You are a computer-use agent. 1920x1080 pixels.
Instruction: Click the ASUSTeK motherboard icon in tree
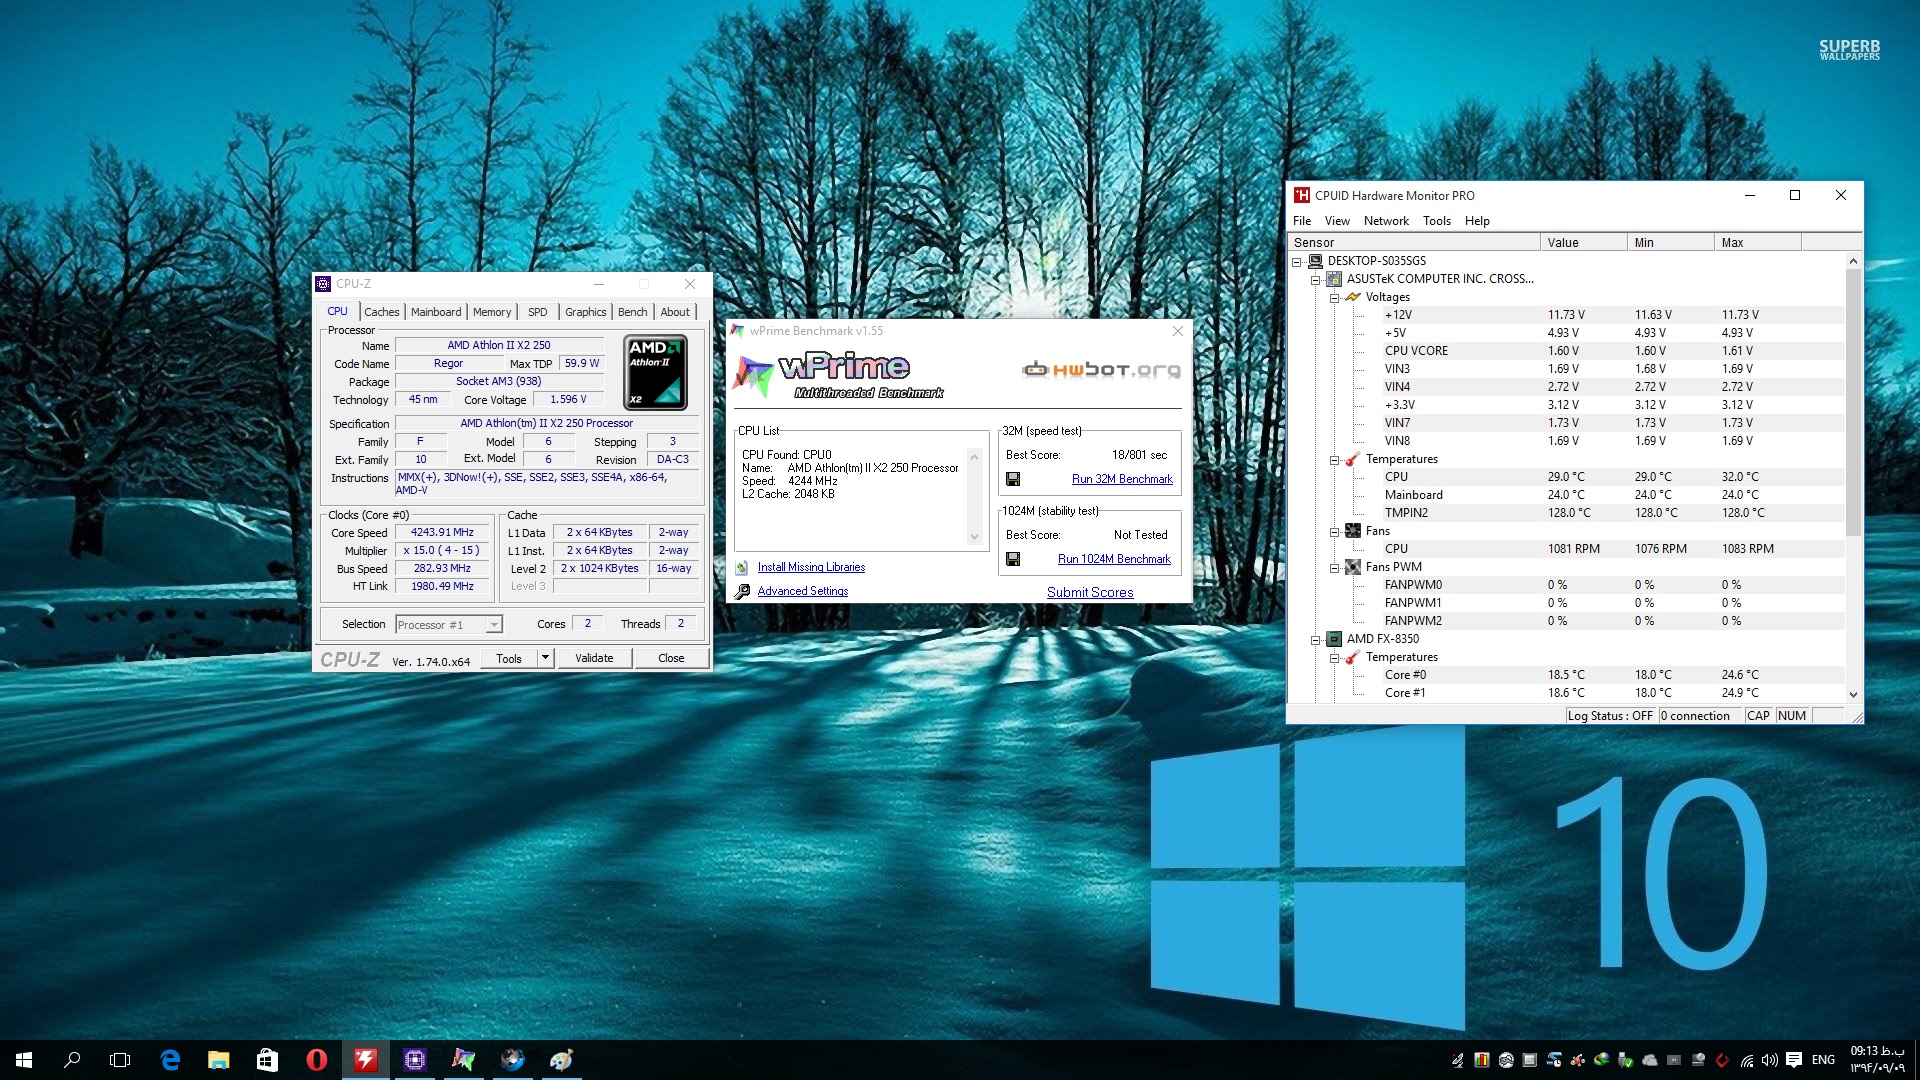[x=1334, y=279]
